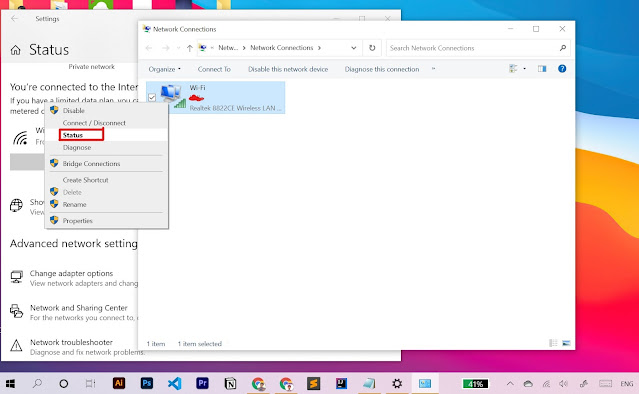Launch Adobe Illustrator from taskbar

(119, 383)
